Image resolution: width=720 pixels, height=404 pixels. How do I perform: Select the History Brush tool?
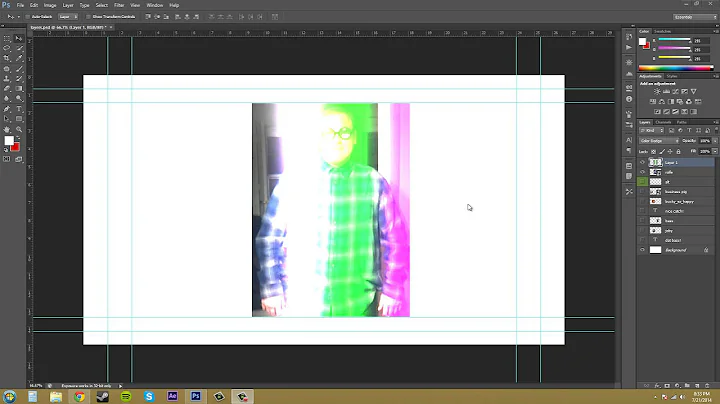click(x=19, y=79)
